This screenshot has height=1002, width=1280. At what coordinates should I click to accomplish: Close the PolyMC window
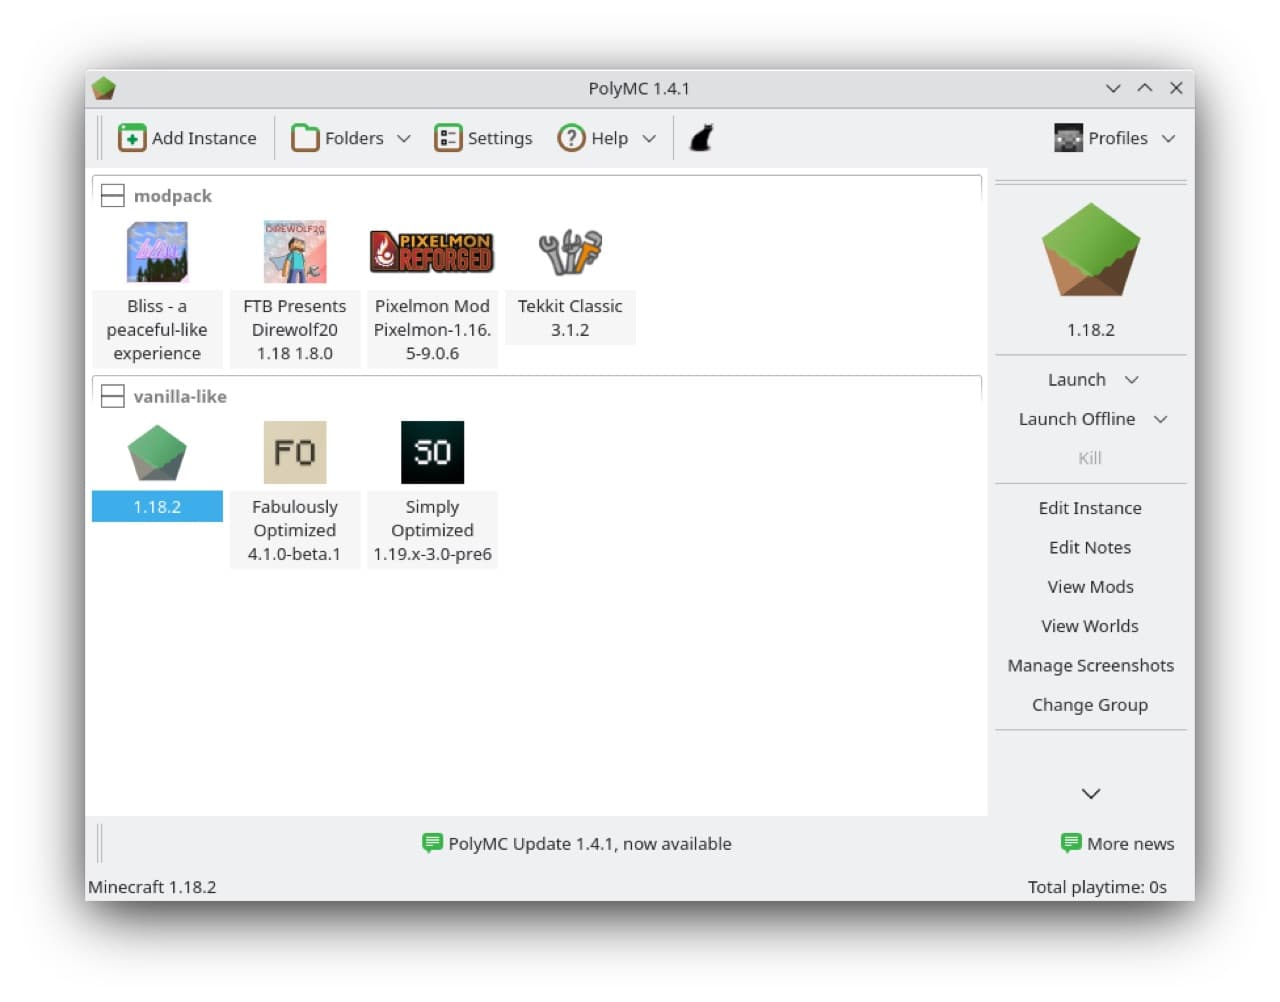pos(1176,88)
